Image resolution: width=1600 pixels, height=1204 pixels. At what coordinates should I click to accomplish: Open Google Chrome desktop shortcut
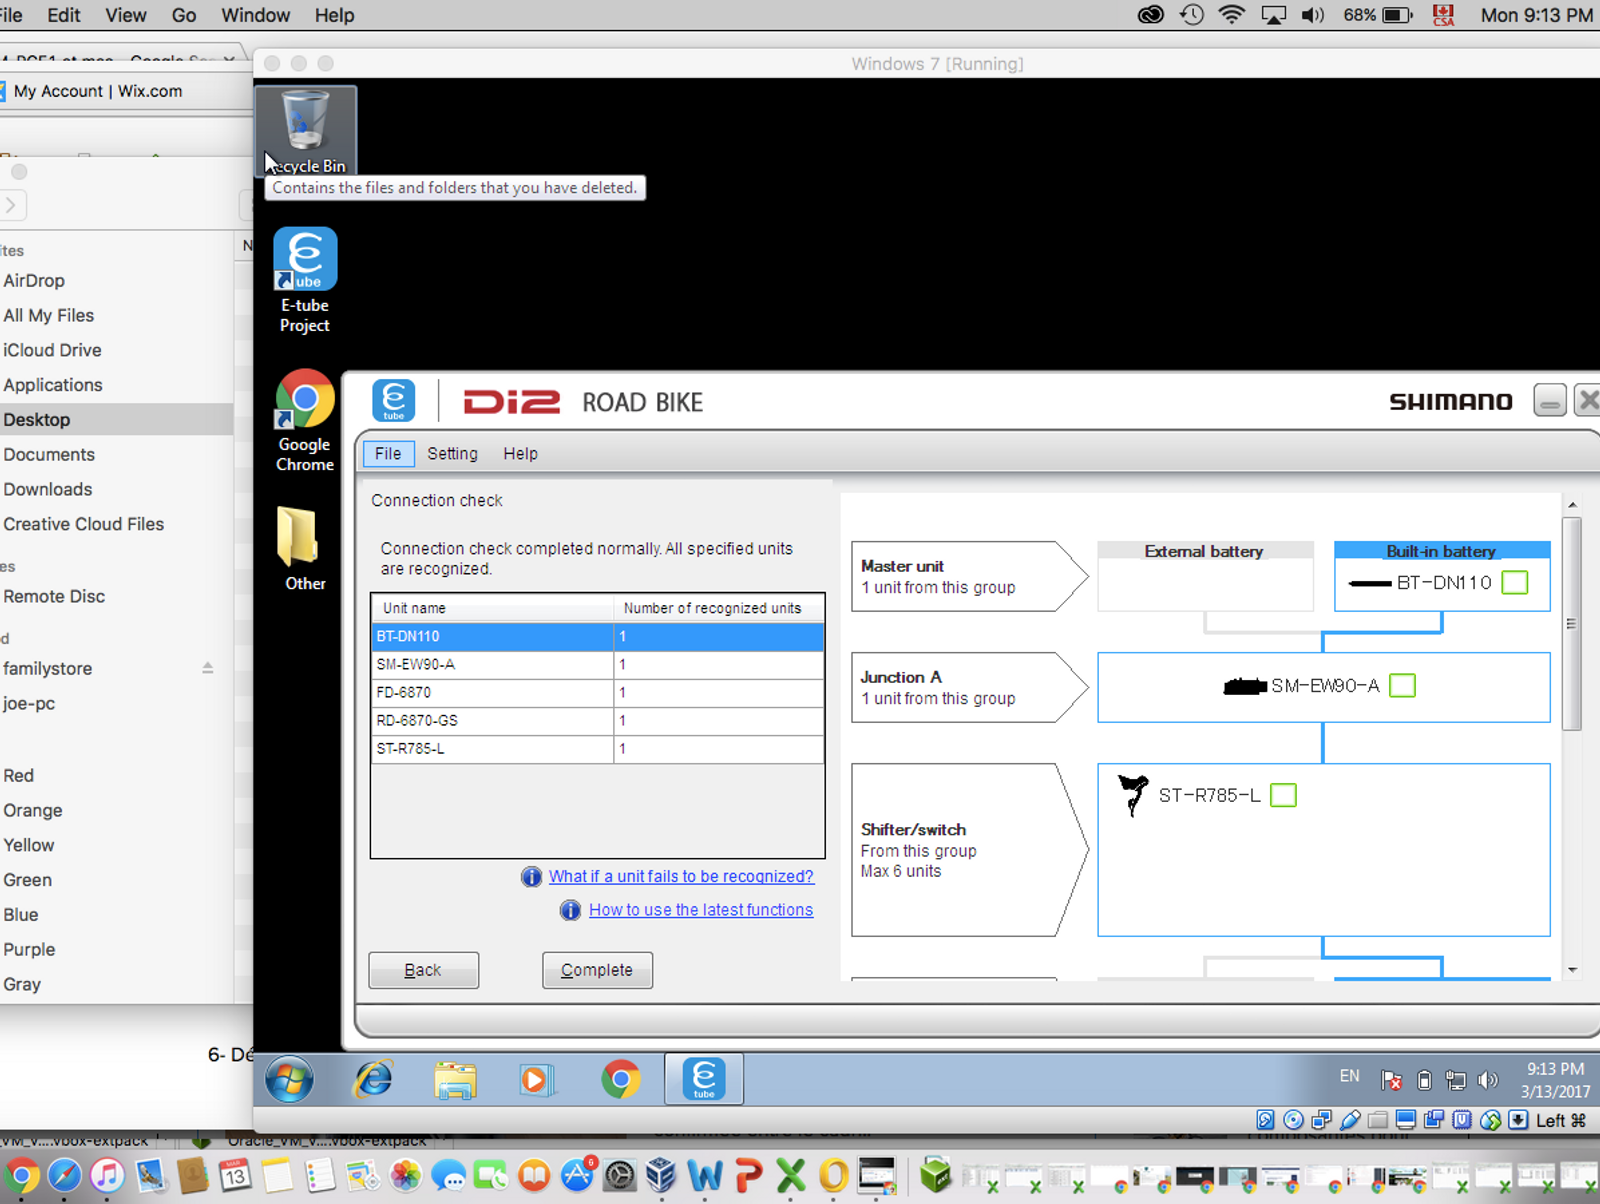(305, 421)
